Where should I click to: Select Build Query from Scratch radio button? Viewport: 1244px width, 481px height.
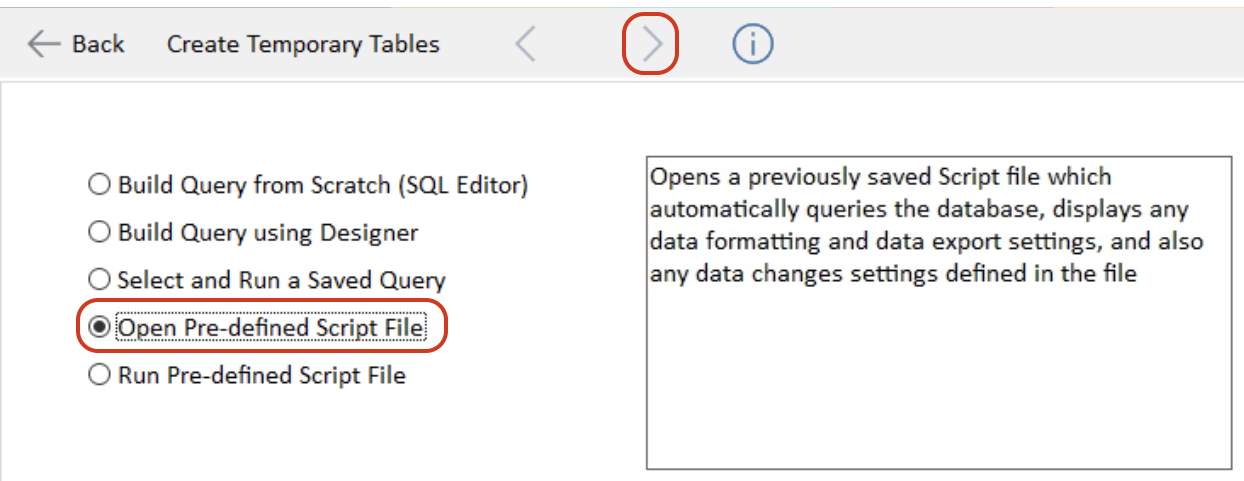point(99,185)
